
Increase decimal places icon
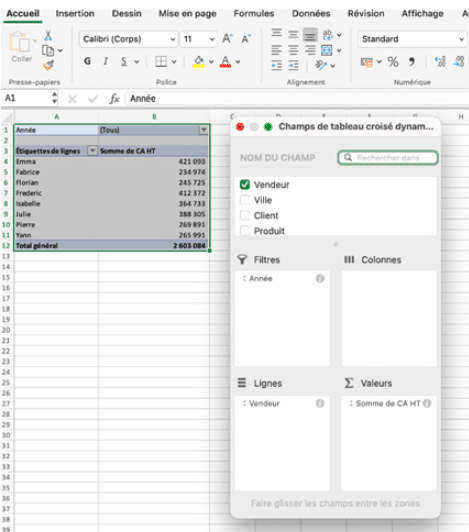pyautogui.click(x=440, y=62)
